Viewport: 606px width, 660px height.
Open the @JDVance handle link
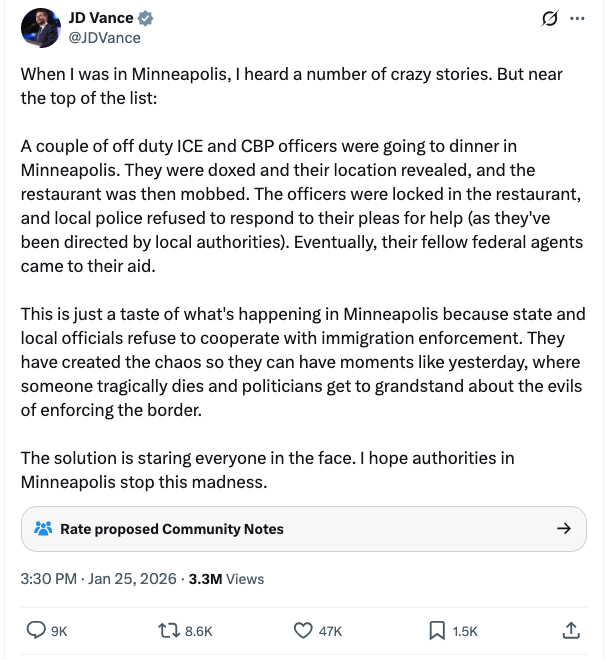point(104,38)
